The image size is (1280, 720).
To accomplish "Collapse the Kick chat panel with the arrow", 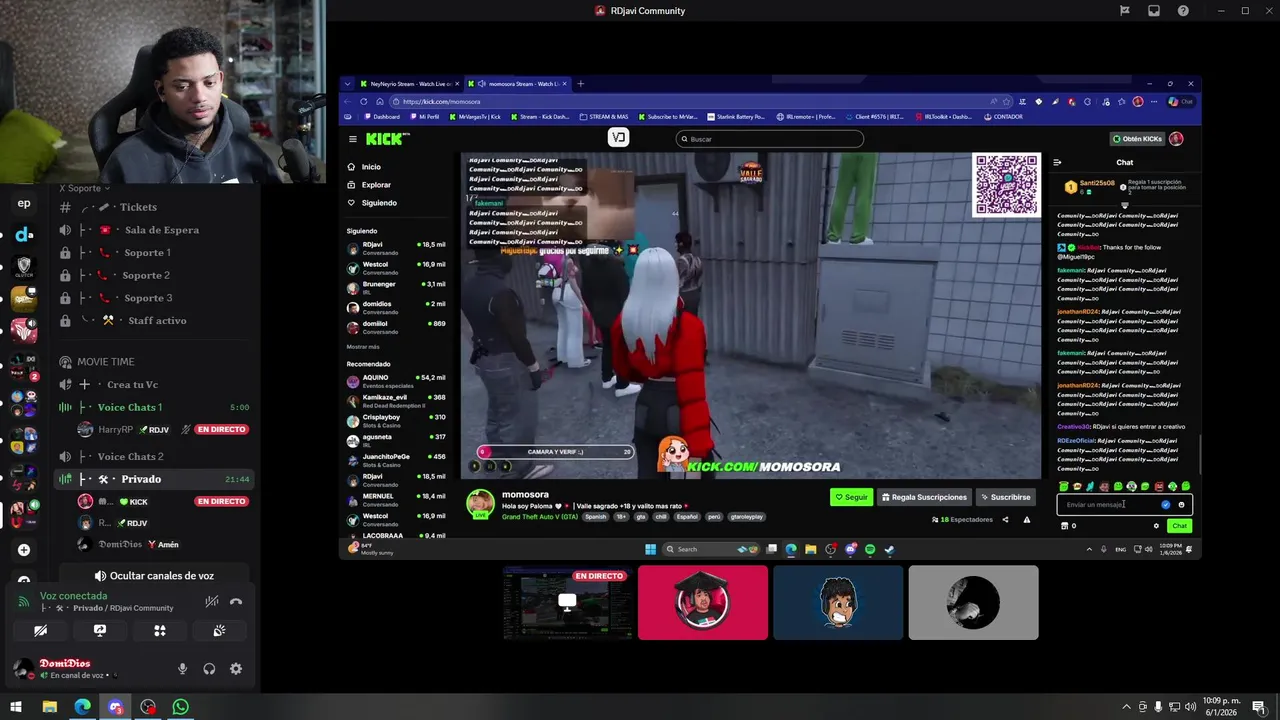I will pyautogui.click(x=1057, y=162).
